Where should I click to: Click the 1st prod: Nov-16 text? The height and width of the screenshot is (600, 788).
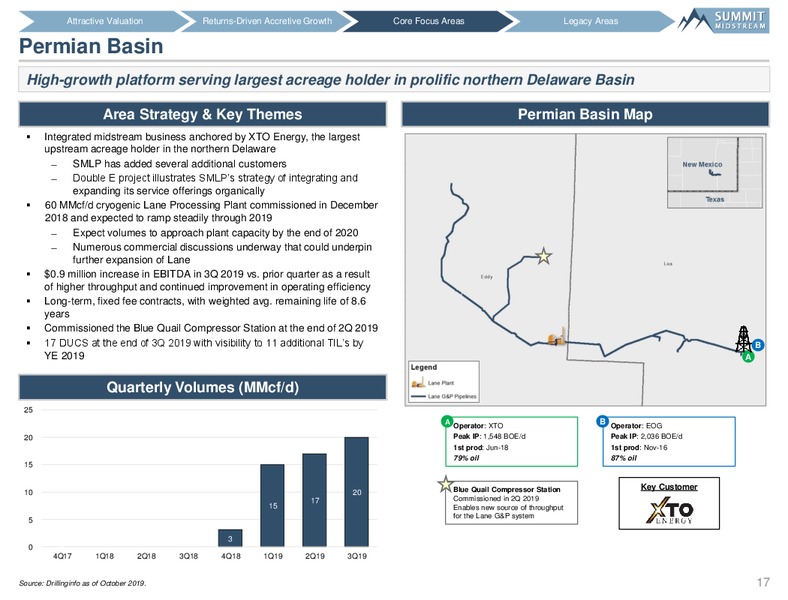point(639,447)
